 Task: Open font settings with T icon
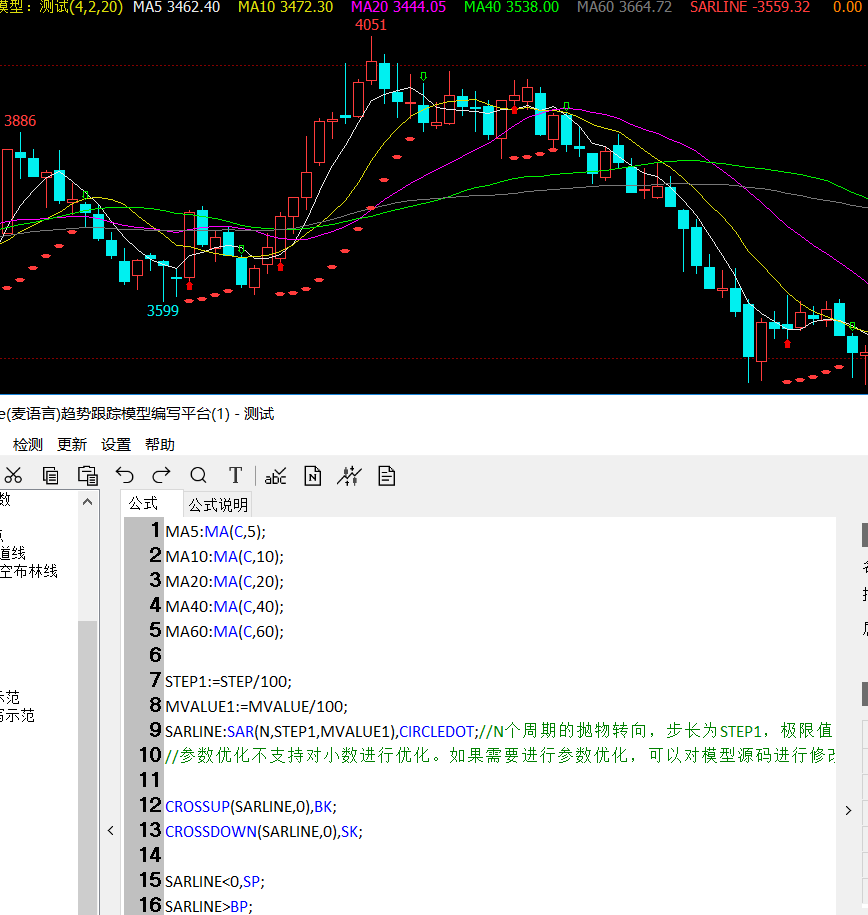(236, 476)
